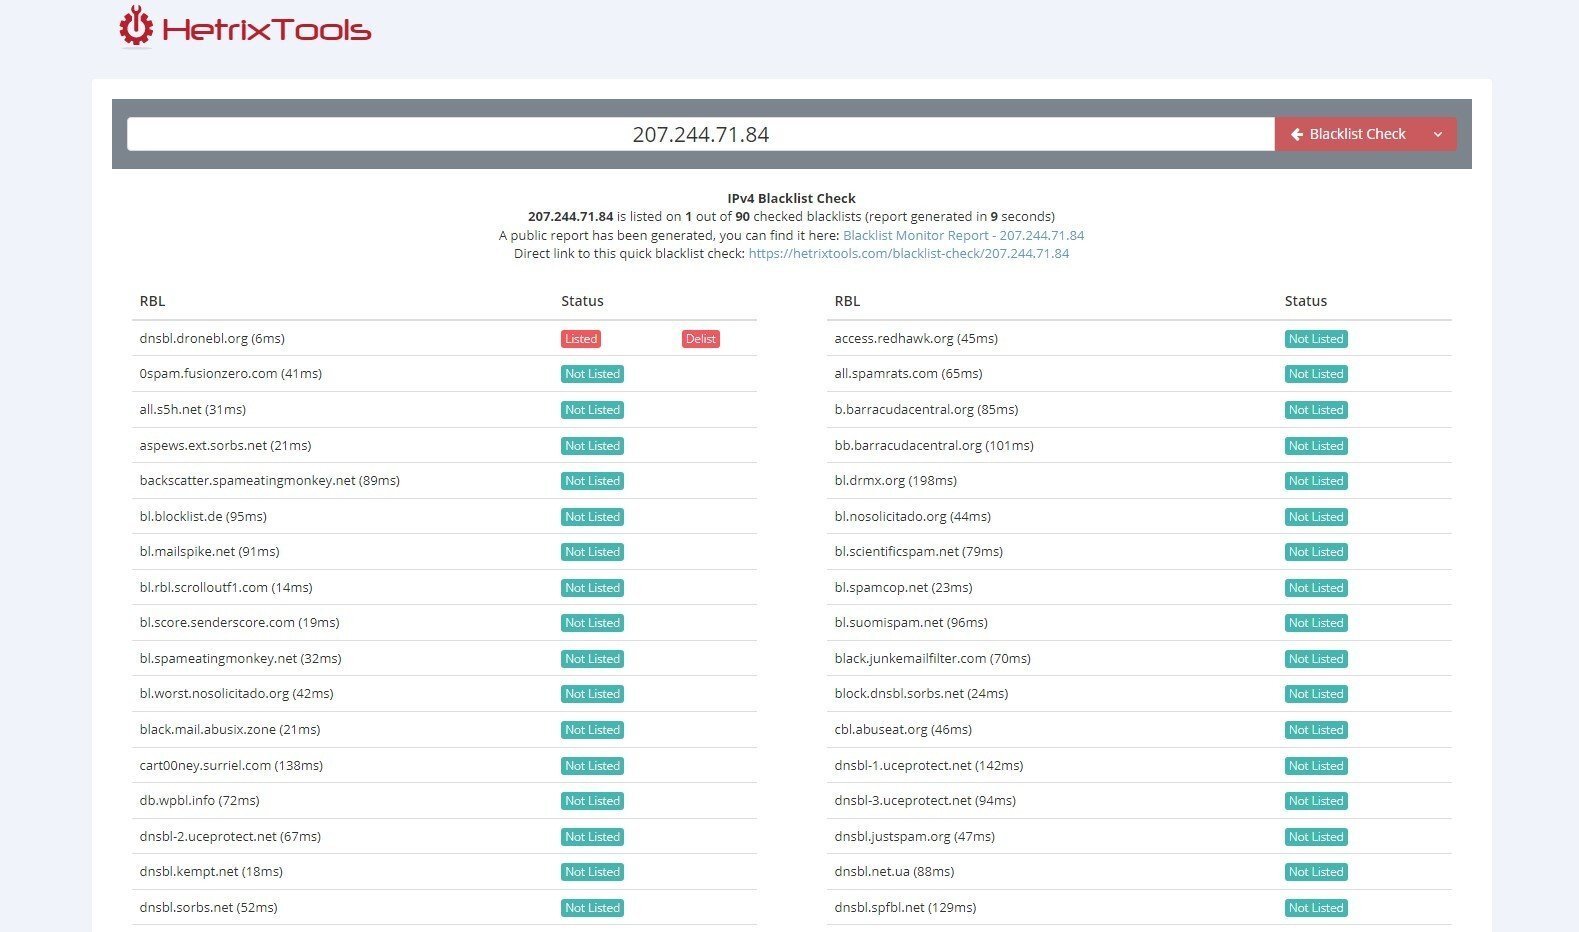Click 0spam.fusionzero.com (41ms) entry
The image size is (1579, 932).
tap(231, 373)
